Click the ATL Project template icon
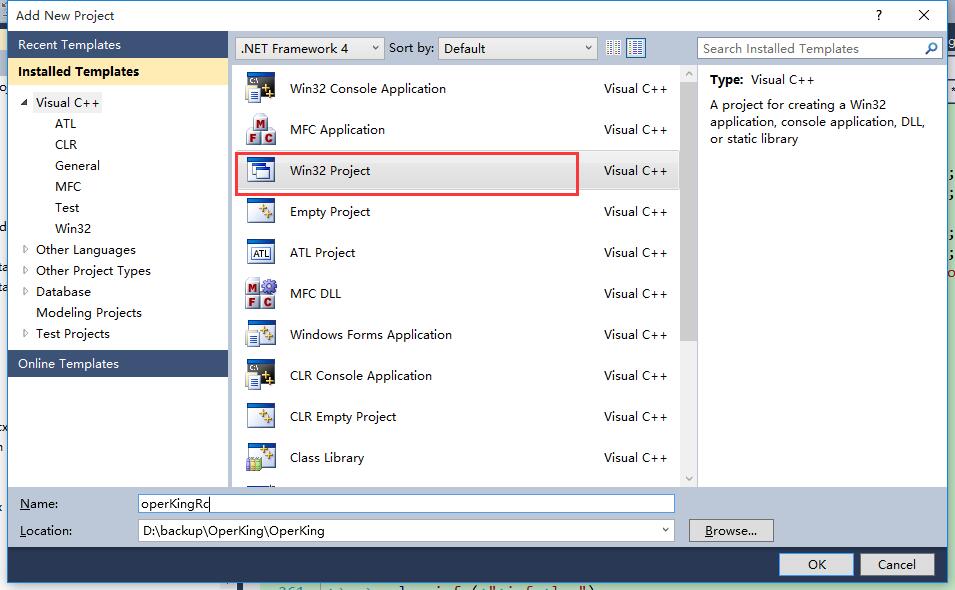Screen dimensions: 955x590 click(x=261, y=253)
